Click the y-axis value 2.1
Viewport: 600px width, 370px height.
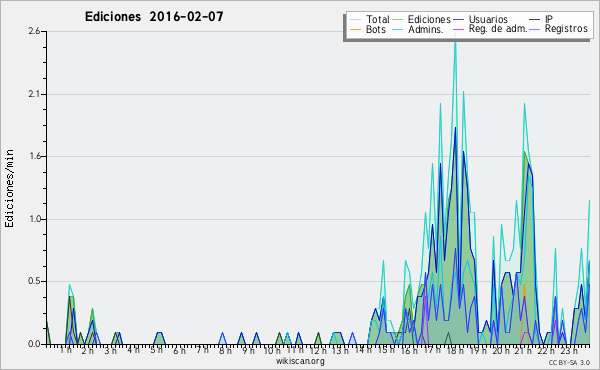[x=34, y=94]
